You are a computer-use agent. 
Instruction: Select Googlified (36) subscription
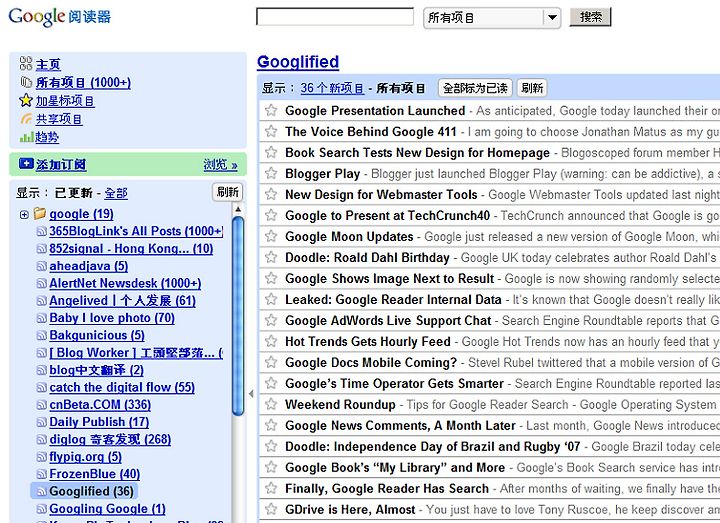click(91, 492)
